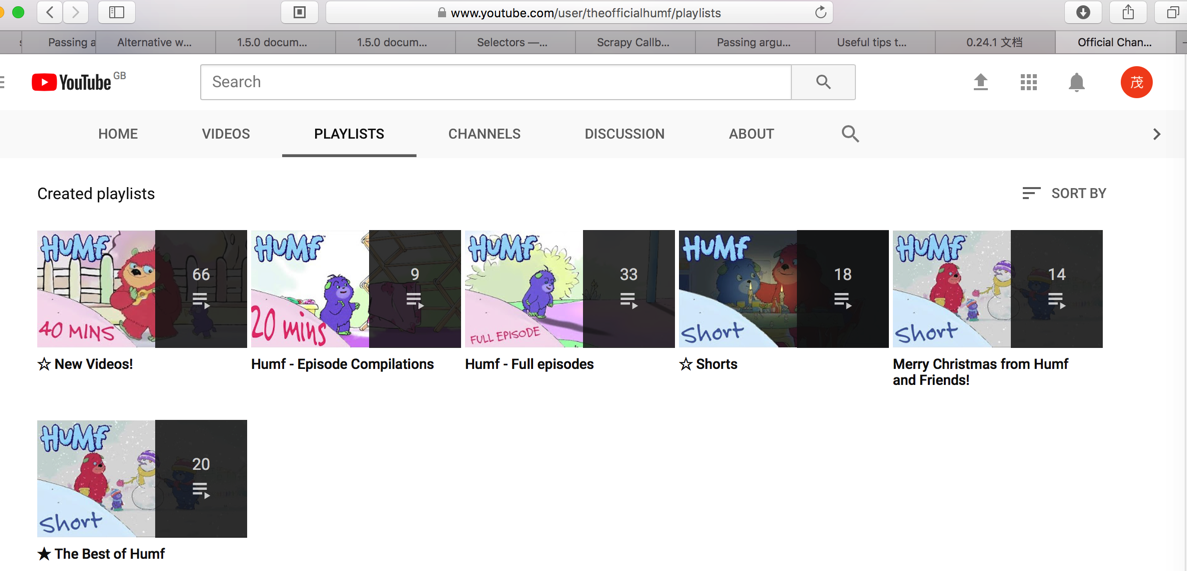Viewport: 1187px width, 571px height.
Task: Open the ☆ New Videos! playlist link
Action: 85,364
